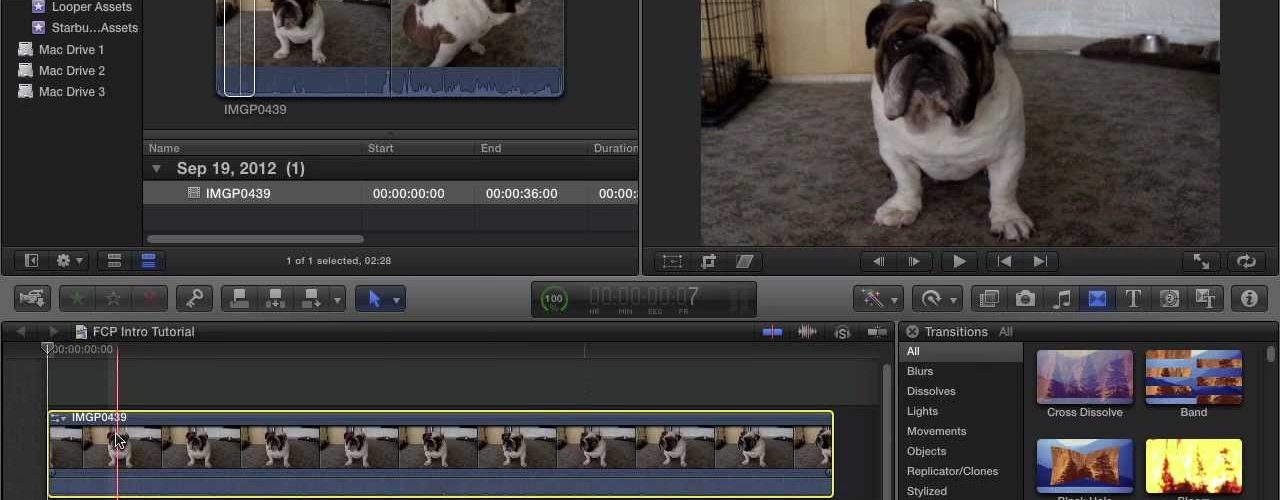Play the clip in the viewer
1280x500 pixels.
959,261
